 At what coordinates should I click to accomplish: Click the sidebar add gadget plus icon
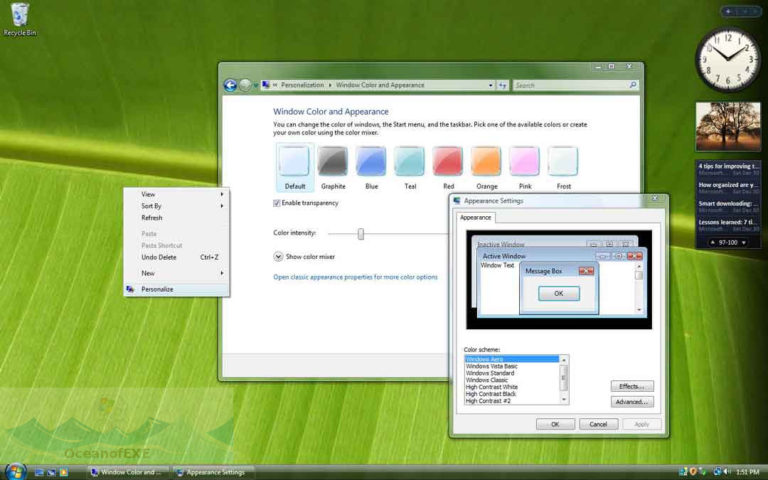pos(728,11)
